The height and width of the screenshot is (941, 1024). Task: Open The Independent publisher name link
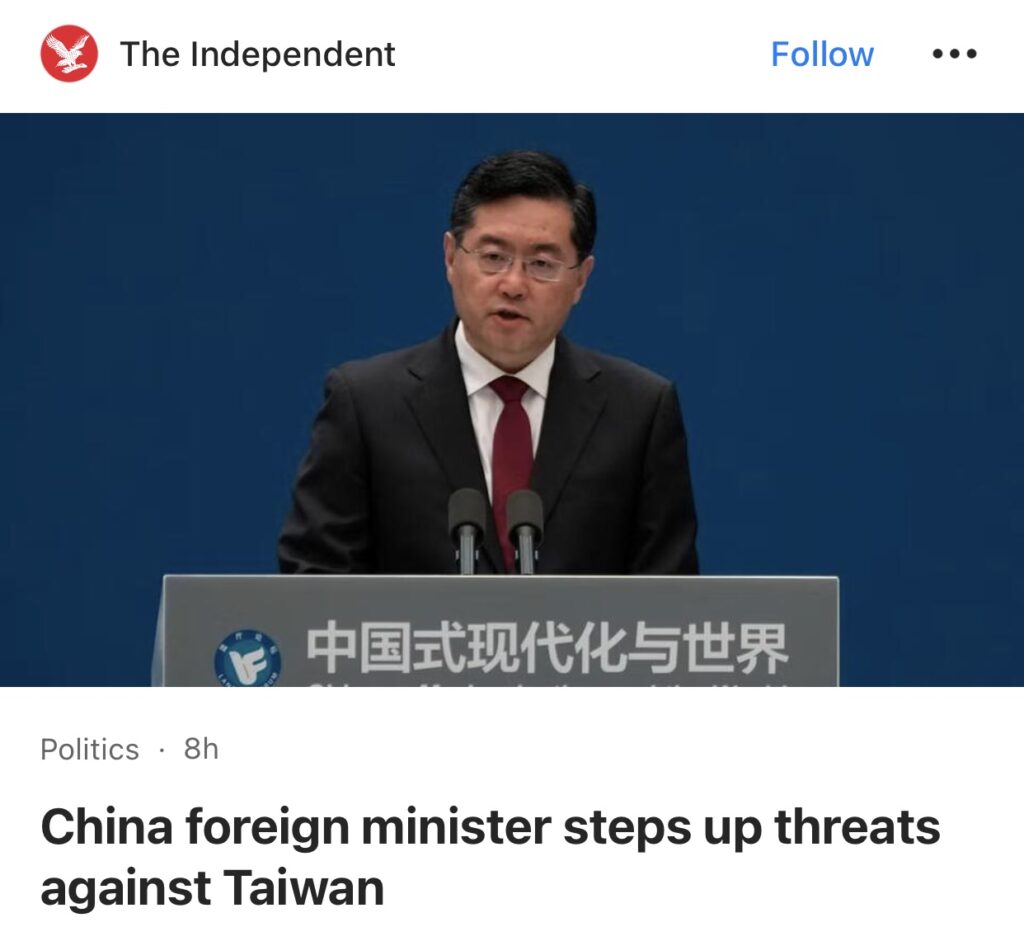[x=257, y=54]
